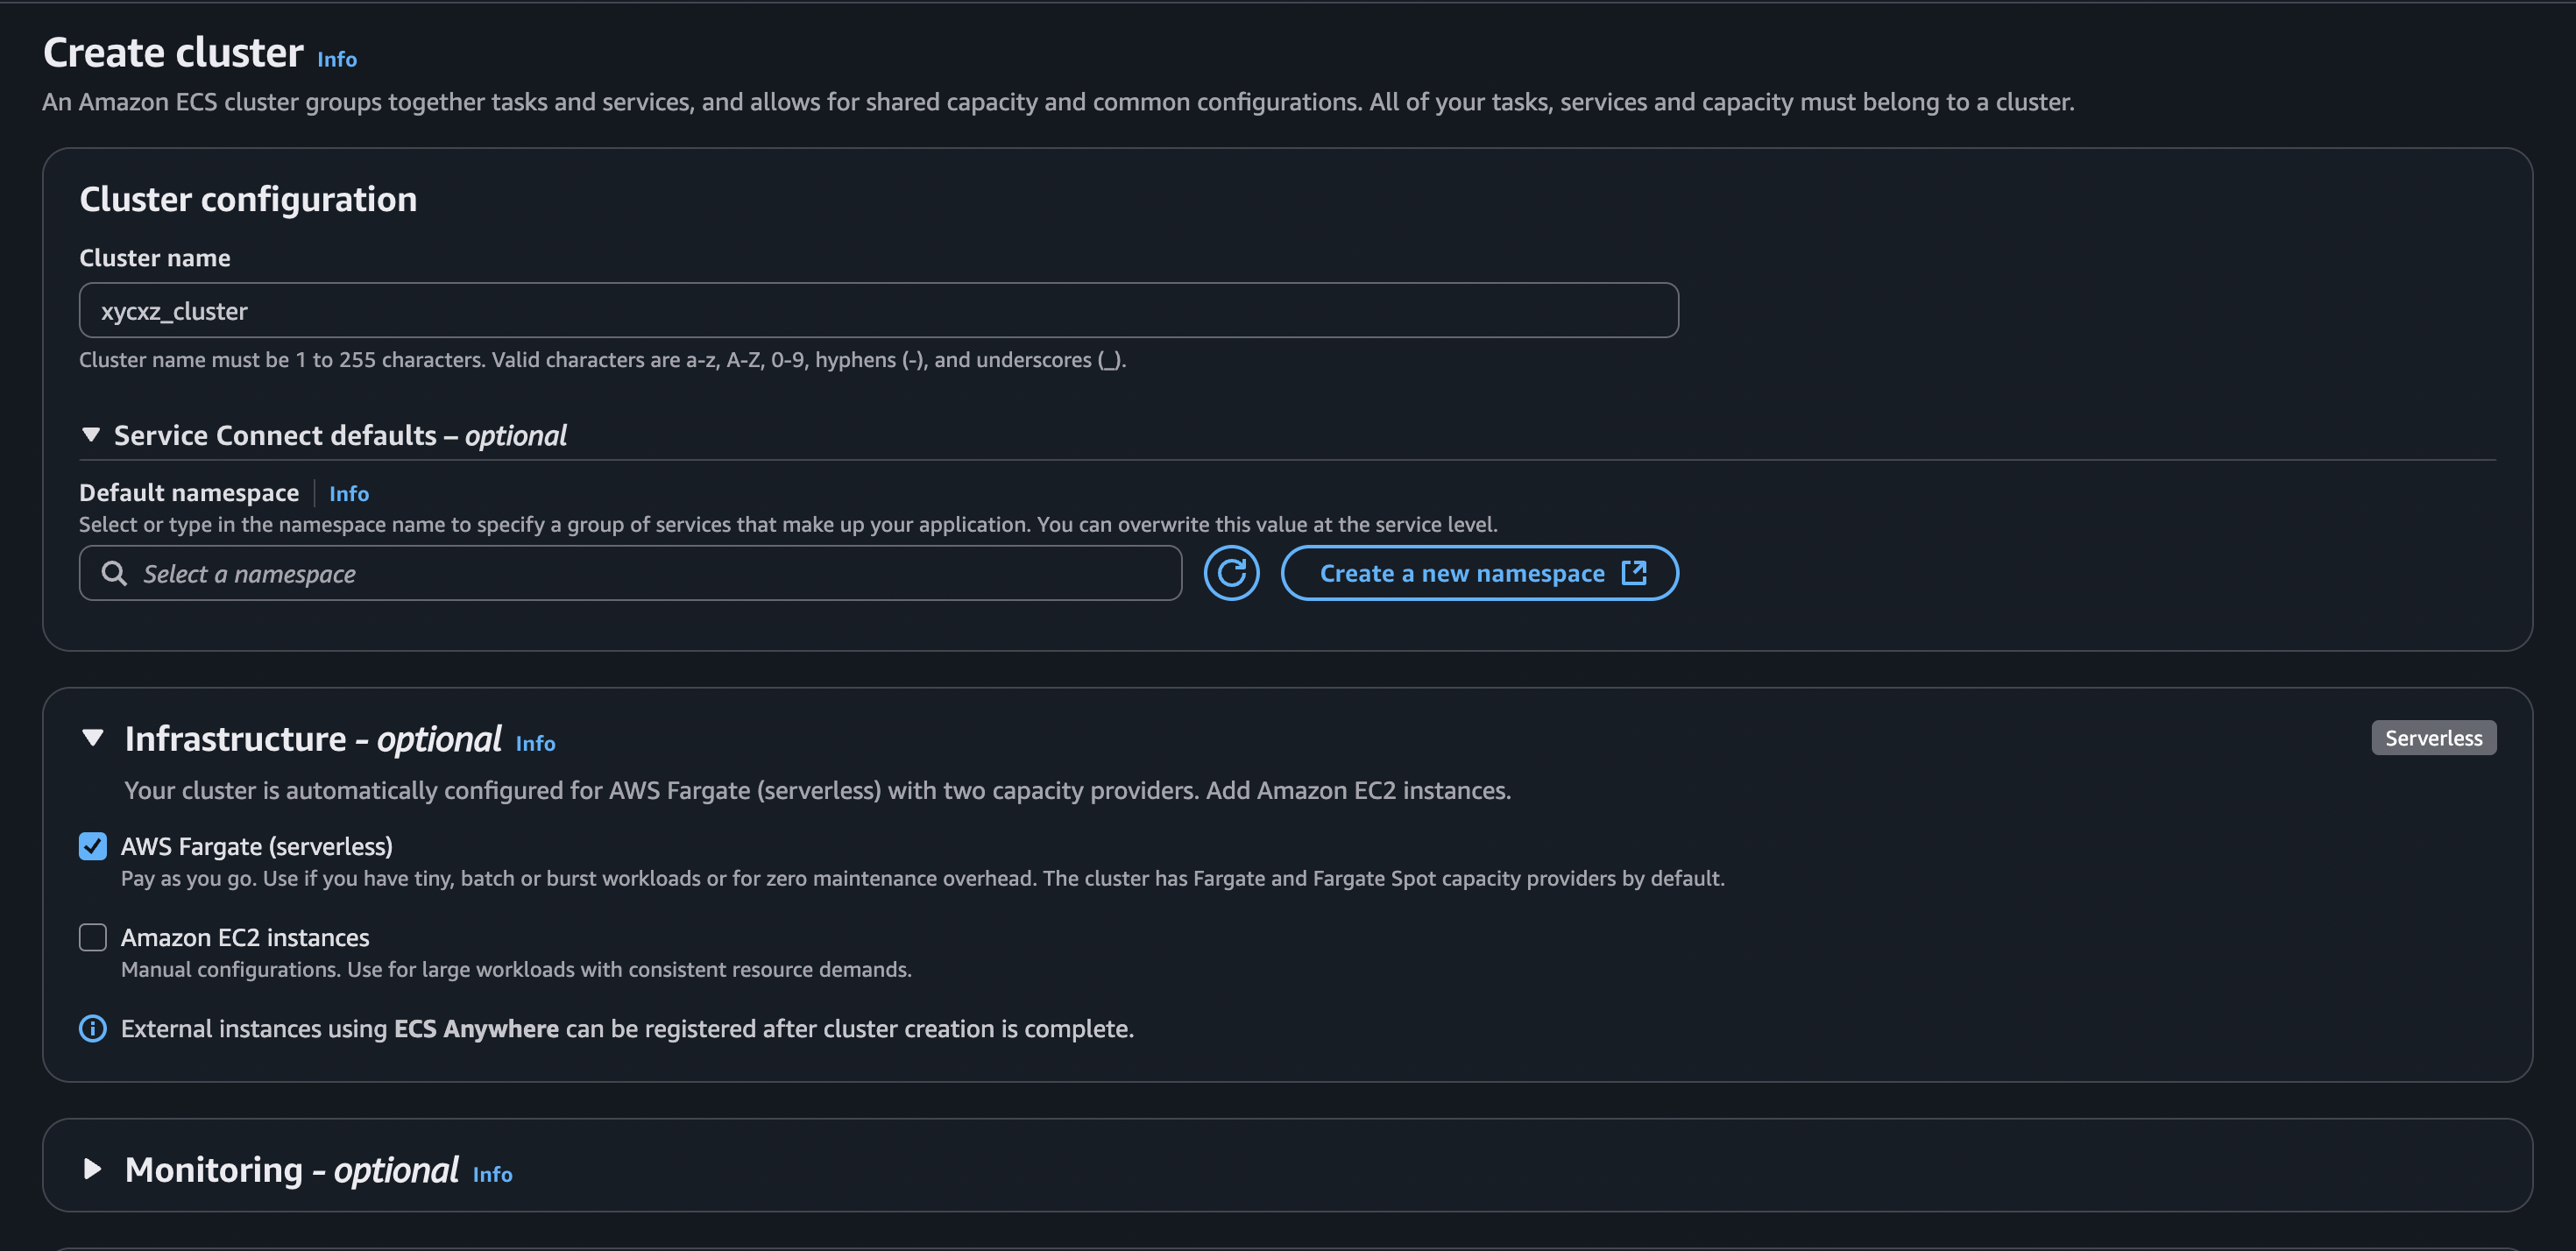2576x1251 pixels.
Task: Click the disclosure triangle beside Service Connect defaults
Action: click(x=91, y=434)
